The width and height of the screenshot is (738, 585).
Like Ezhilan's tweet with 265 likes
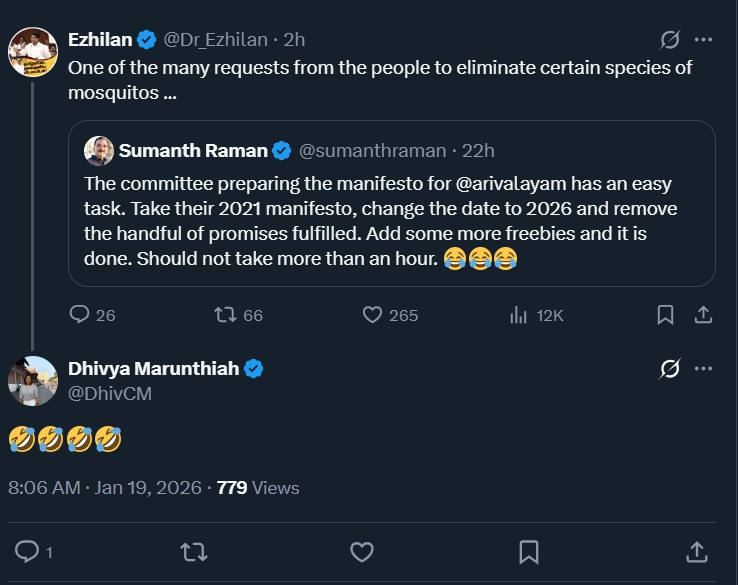[x=372, y=315]
